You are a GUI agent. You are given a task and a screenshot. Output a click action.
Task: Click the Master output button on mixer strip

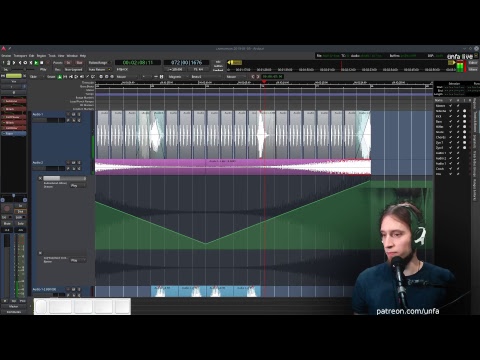[13, 306]
